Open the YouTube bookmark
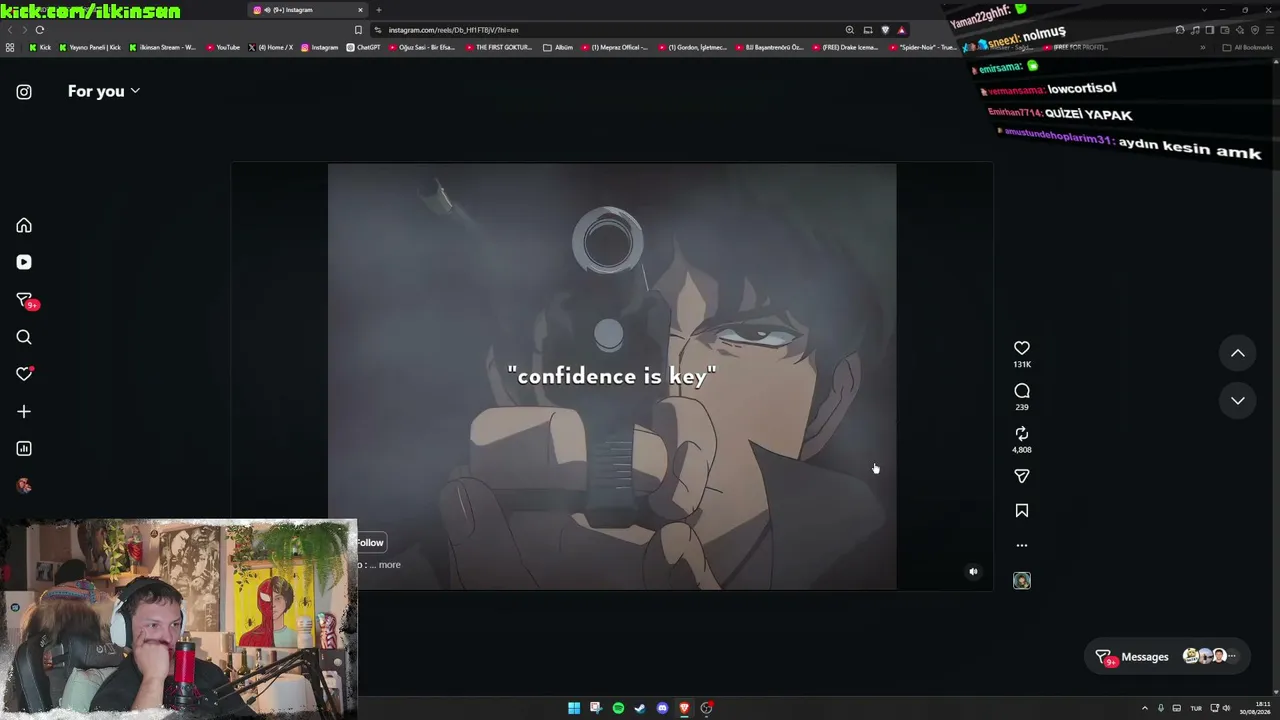This screenshot has height=720, width=1280. pos(223,47)
